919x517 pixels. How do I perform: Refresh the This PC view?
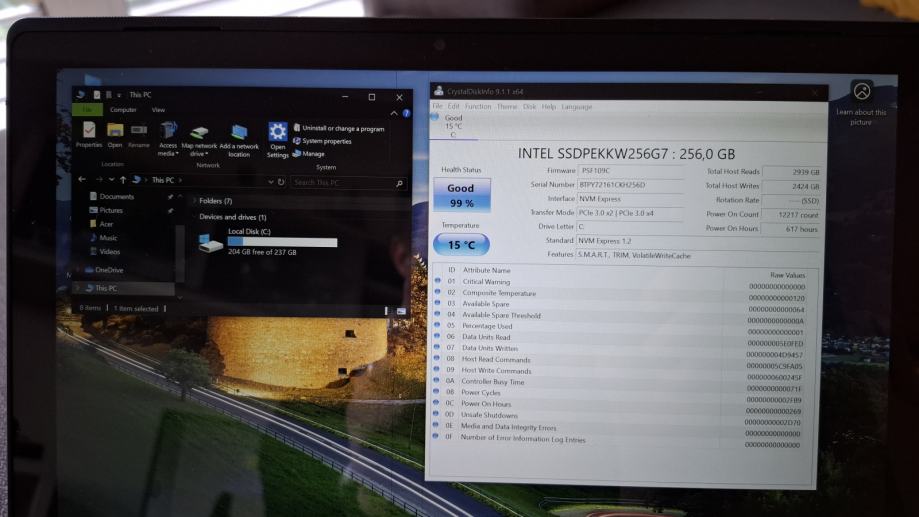point(281,182)
